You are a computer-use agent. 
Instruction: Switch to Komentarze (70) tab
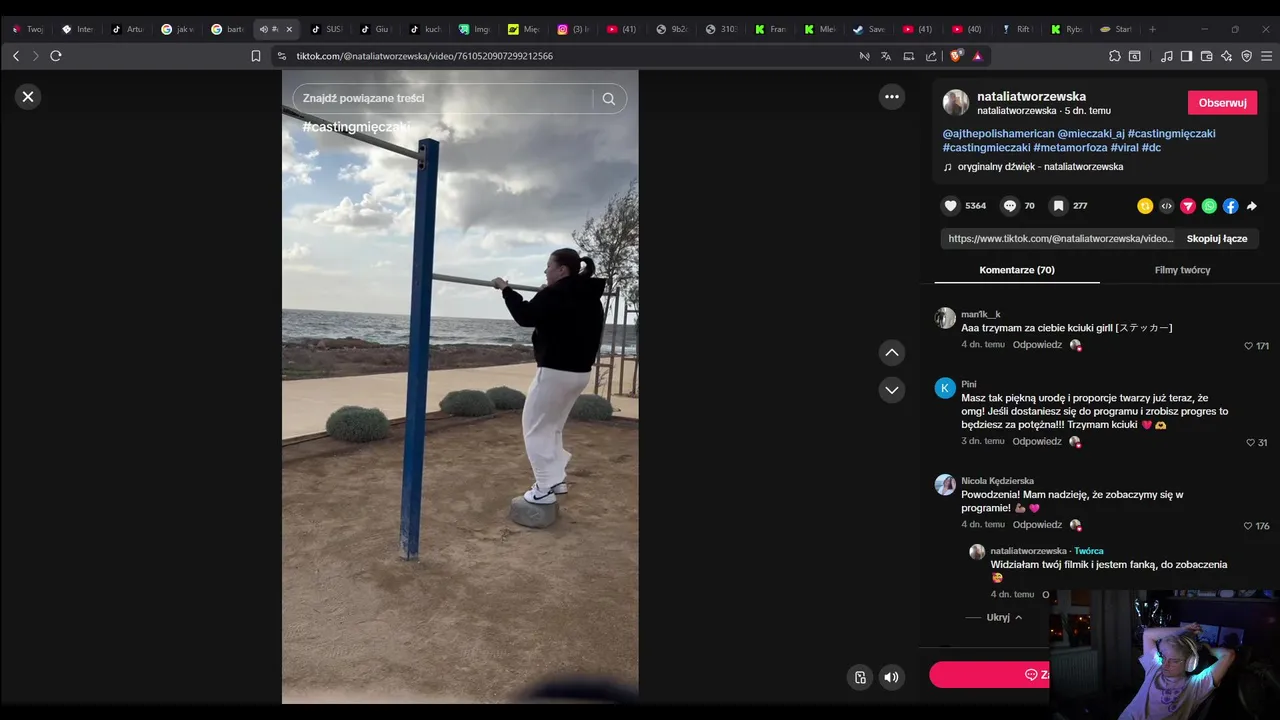click(x=1017, y=270)
